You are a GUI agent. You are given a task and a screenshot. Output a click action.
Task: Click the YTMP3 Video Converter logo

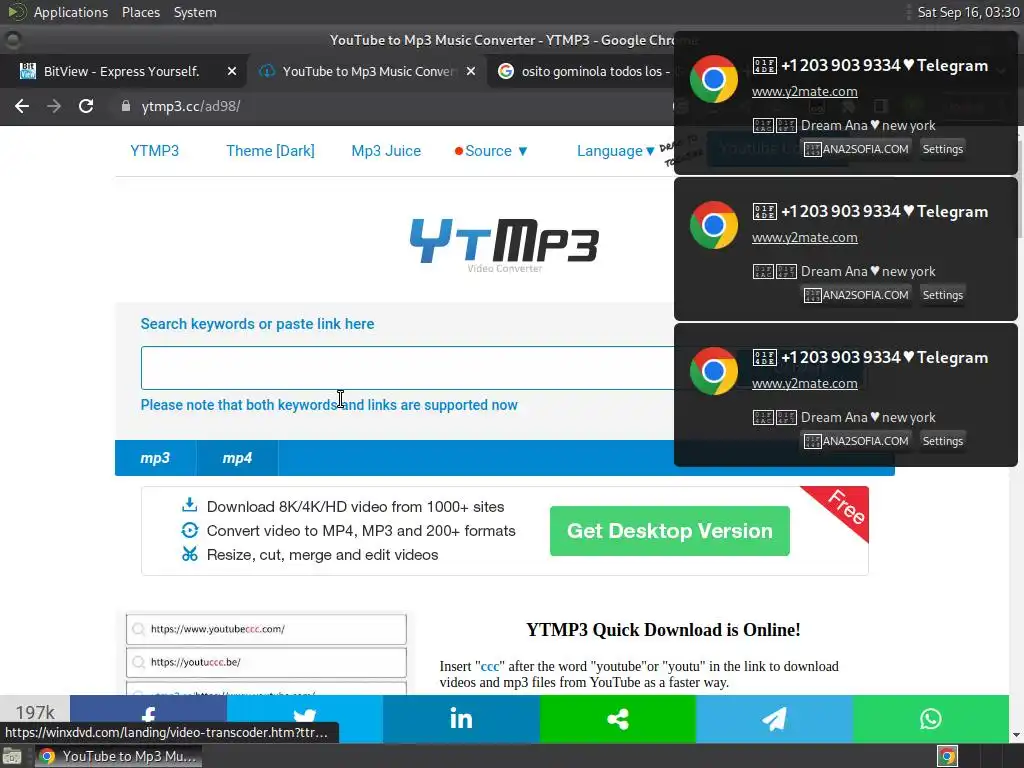(x=504, y=245)
